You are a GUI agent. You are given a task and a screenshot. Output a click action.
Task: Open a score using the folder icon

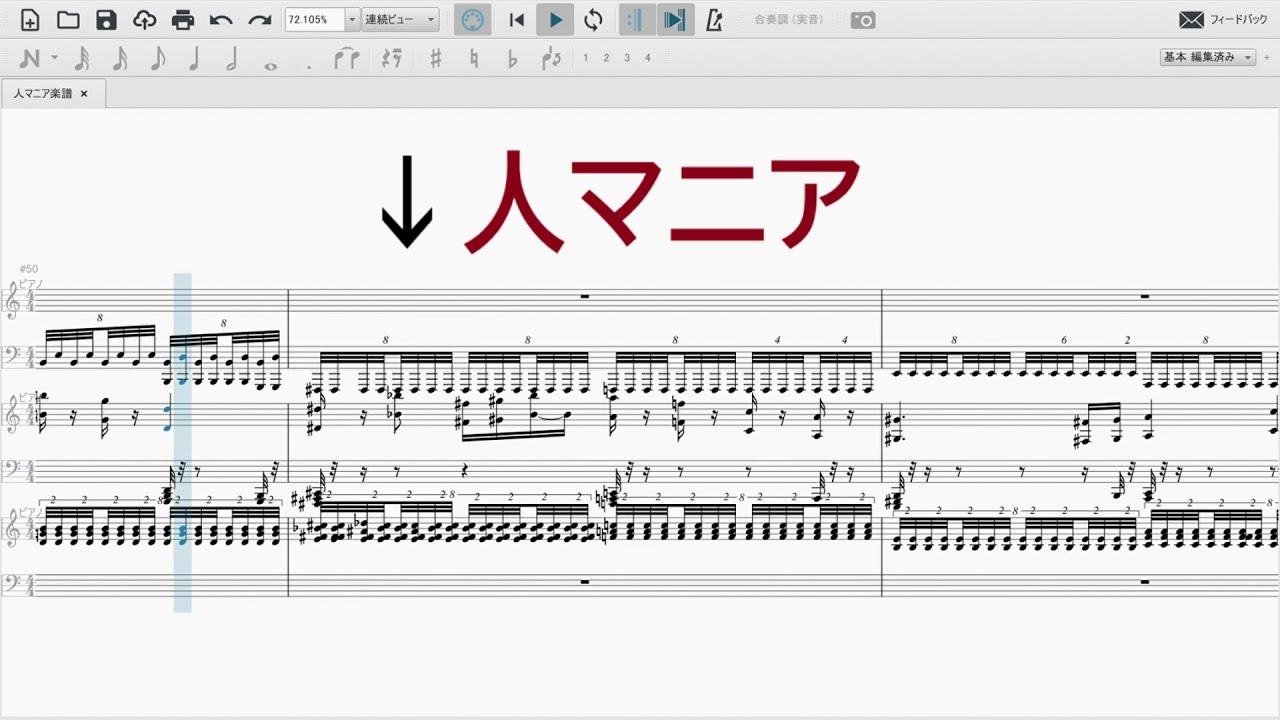pyautogui.click(x=68, y=20)
